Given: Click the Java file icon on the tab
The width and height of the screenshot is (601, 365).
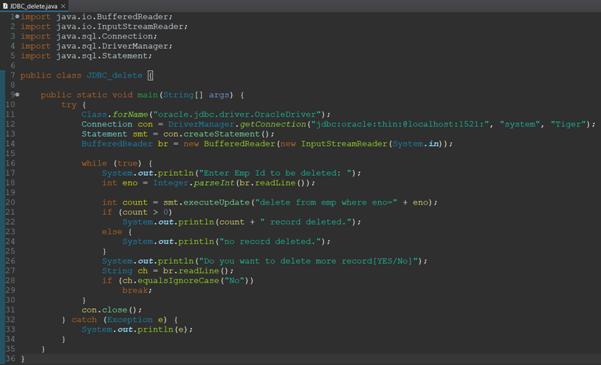Looking at the screenshot, I should pyautogui.click(x=5, y=6).
